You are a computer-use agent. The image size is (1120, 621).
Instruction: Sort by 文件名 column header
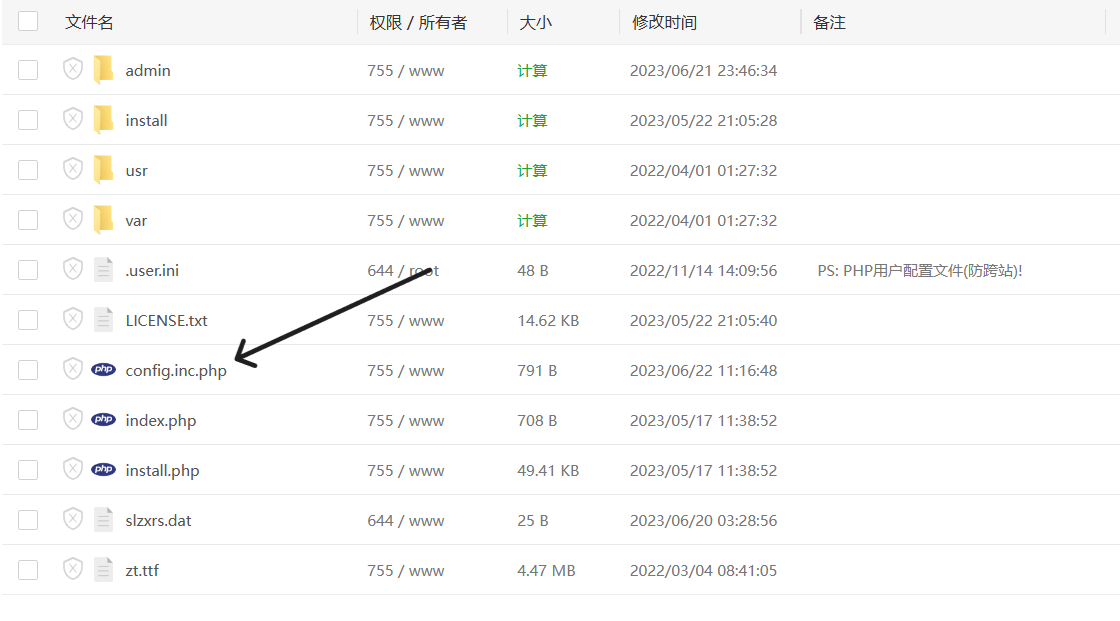pos(89,22)
